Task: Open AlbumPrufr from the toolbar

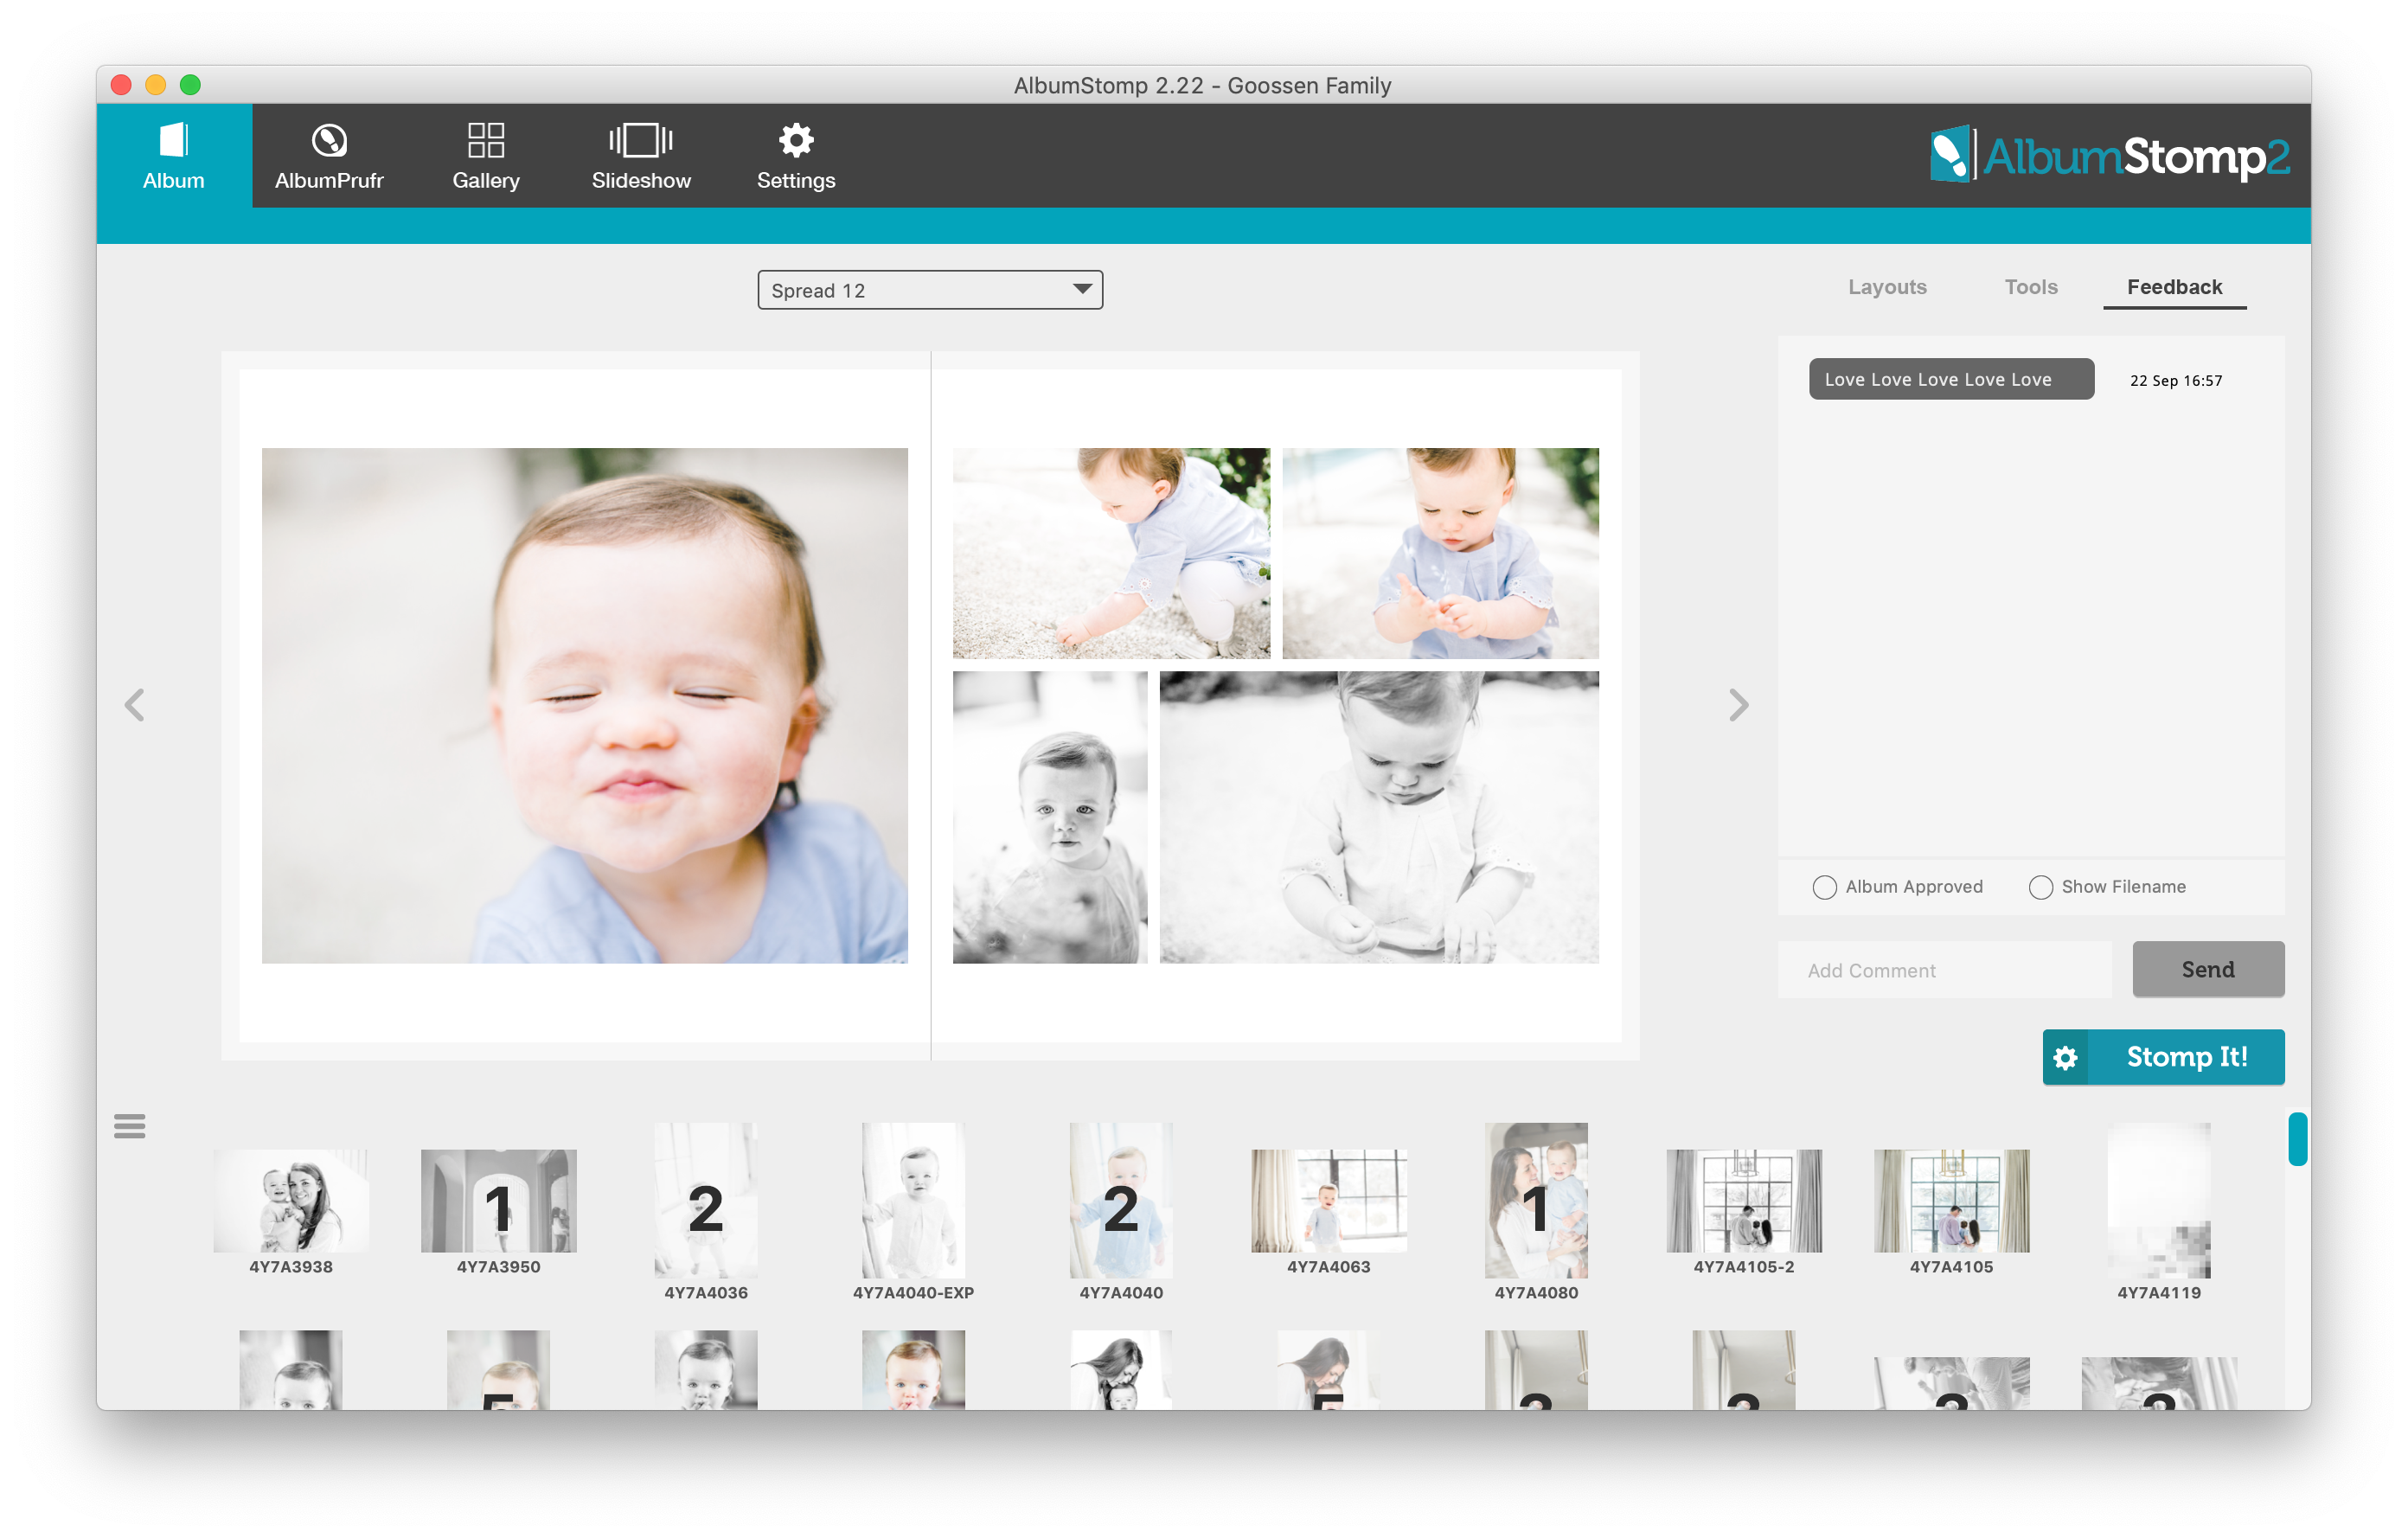Action: [x=329, y=155]
